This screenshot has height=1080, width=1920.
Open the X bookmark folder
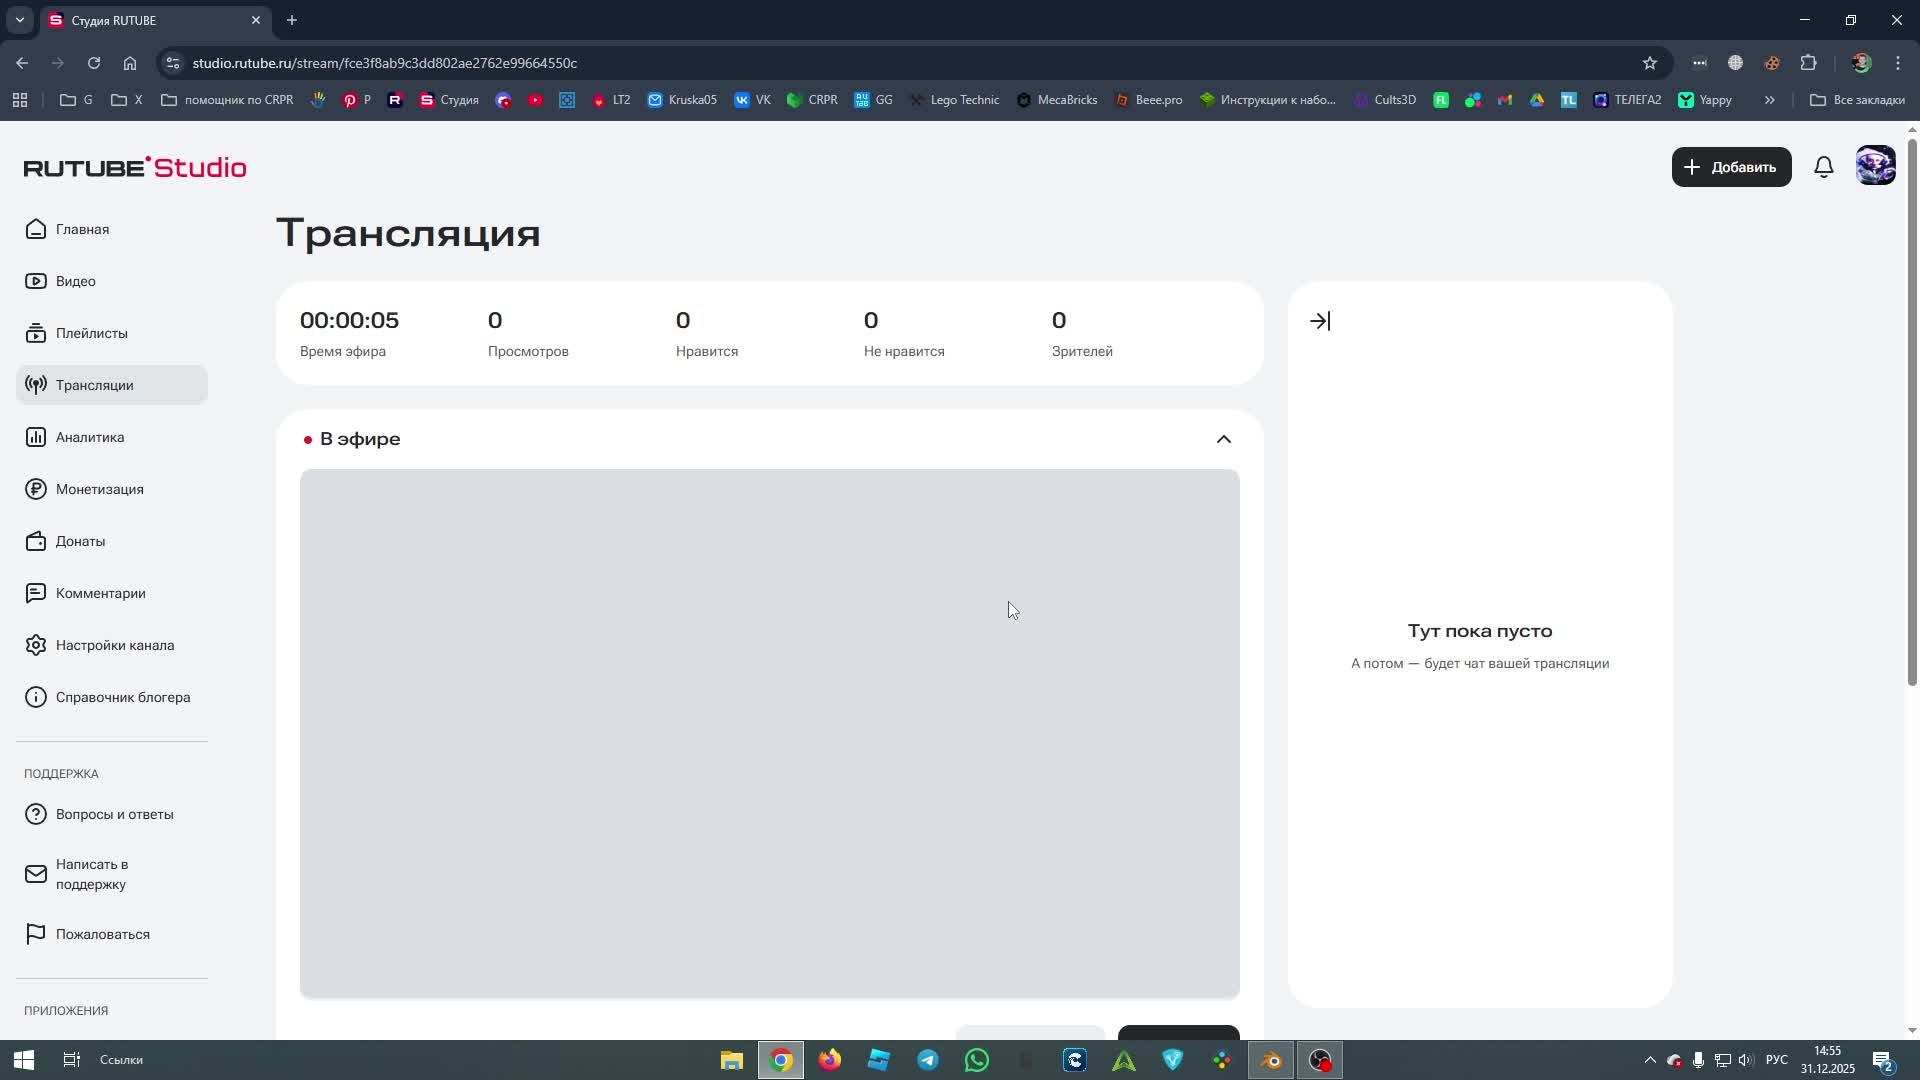[126, 100]
